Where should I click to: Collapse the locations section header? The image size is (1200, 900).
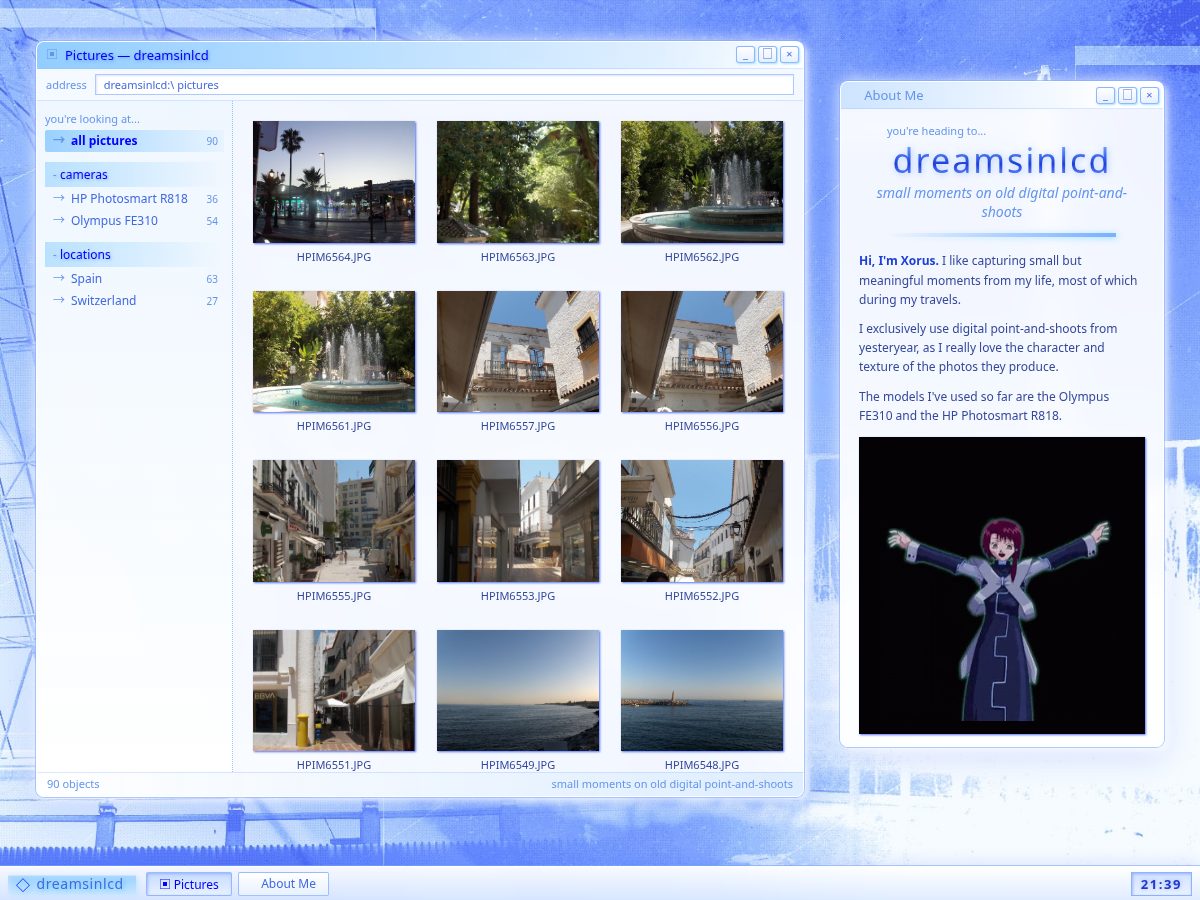point(134,255)
